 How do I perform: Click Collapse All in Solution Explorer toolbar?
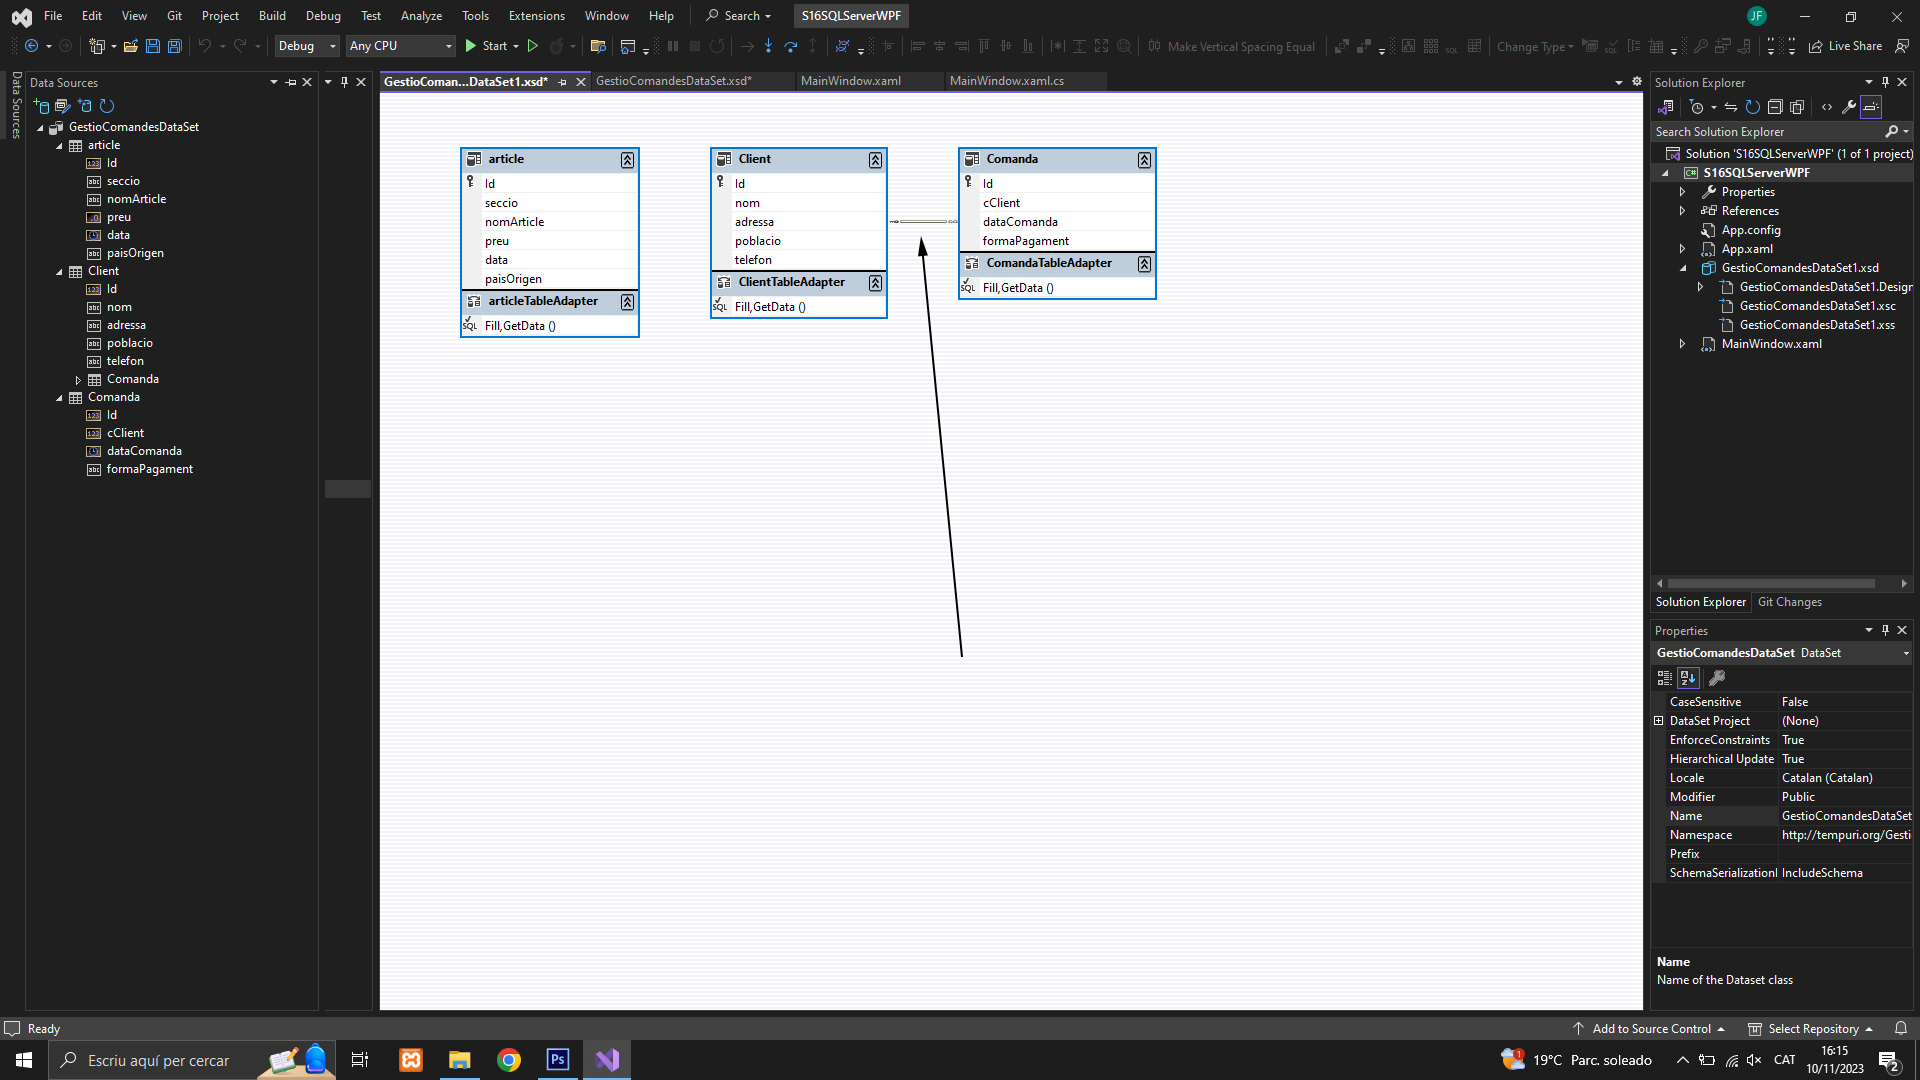(x=1775, y=107)
